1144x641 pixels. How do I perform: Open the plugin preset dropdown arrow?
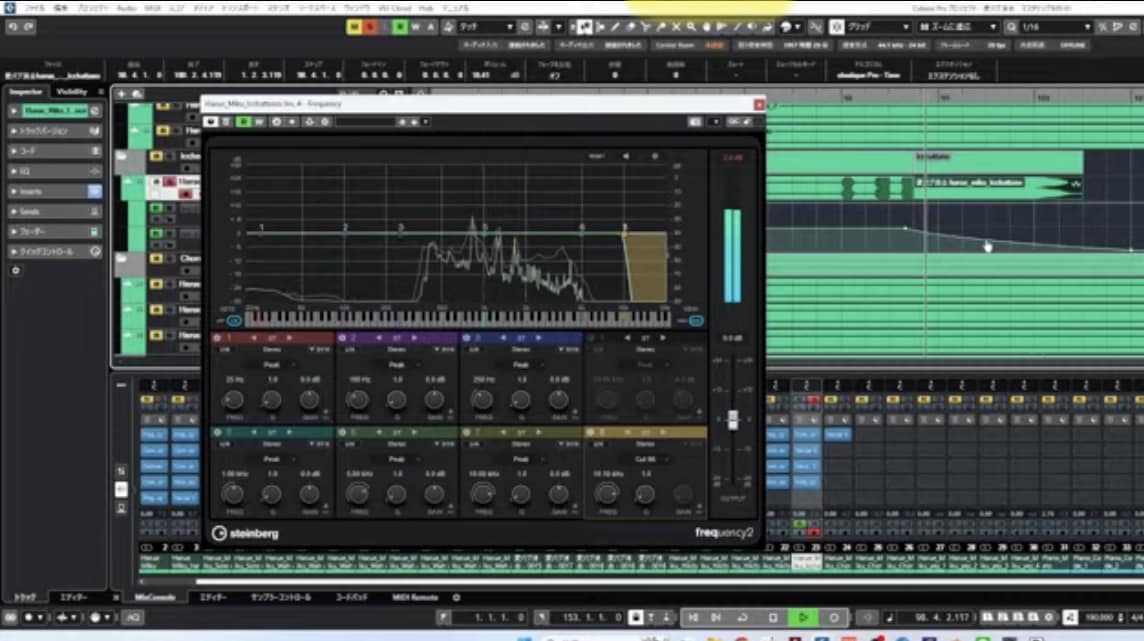point(425,122)
